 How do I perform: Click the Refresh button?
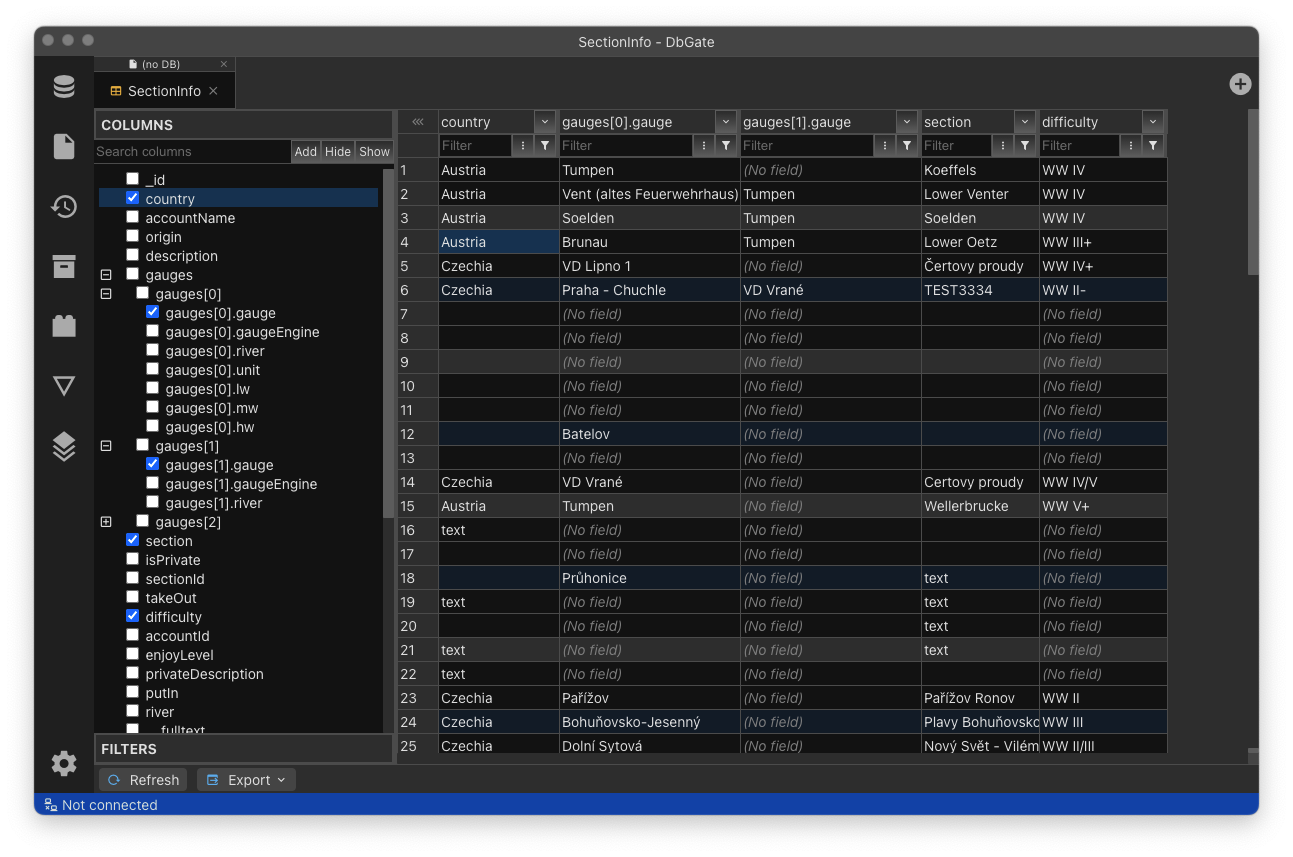click(143, 780)
